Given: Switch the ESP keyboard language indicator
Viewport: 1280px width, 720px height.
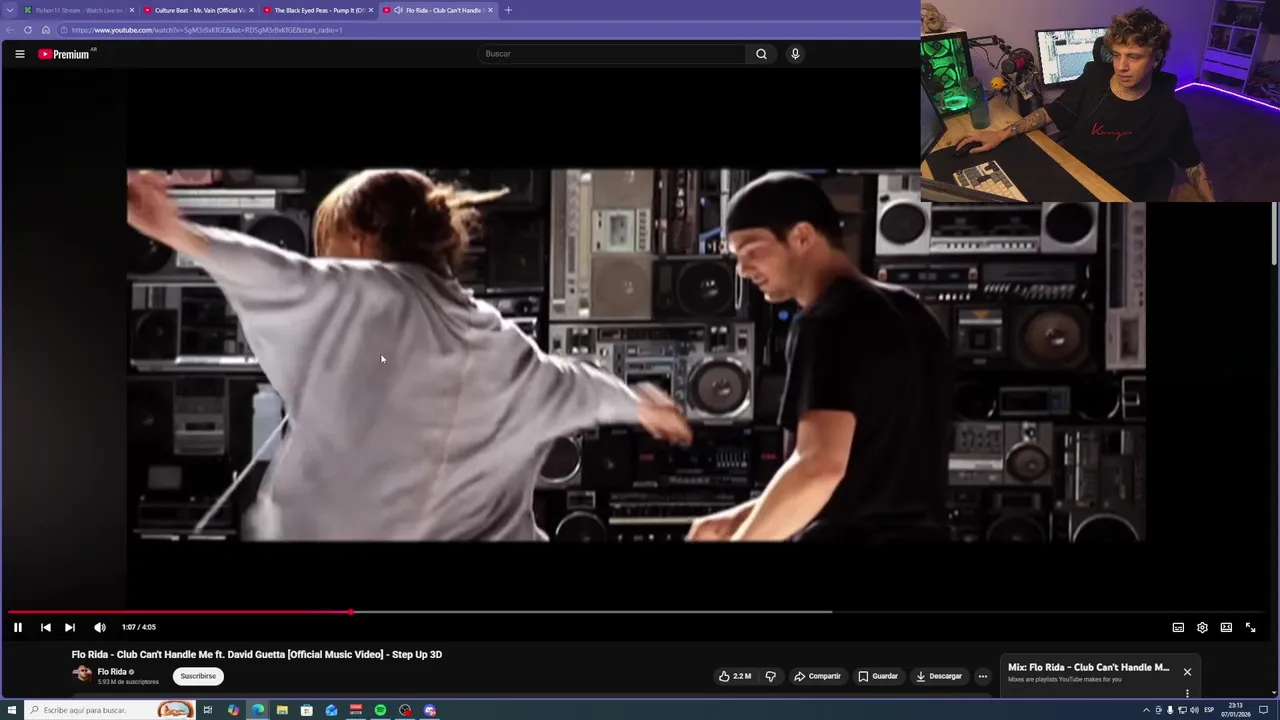Looking at the screenshot, I should (x=1209, y=710).
